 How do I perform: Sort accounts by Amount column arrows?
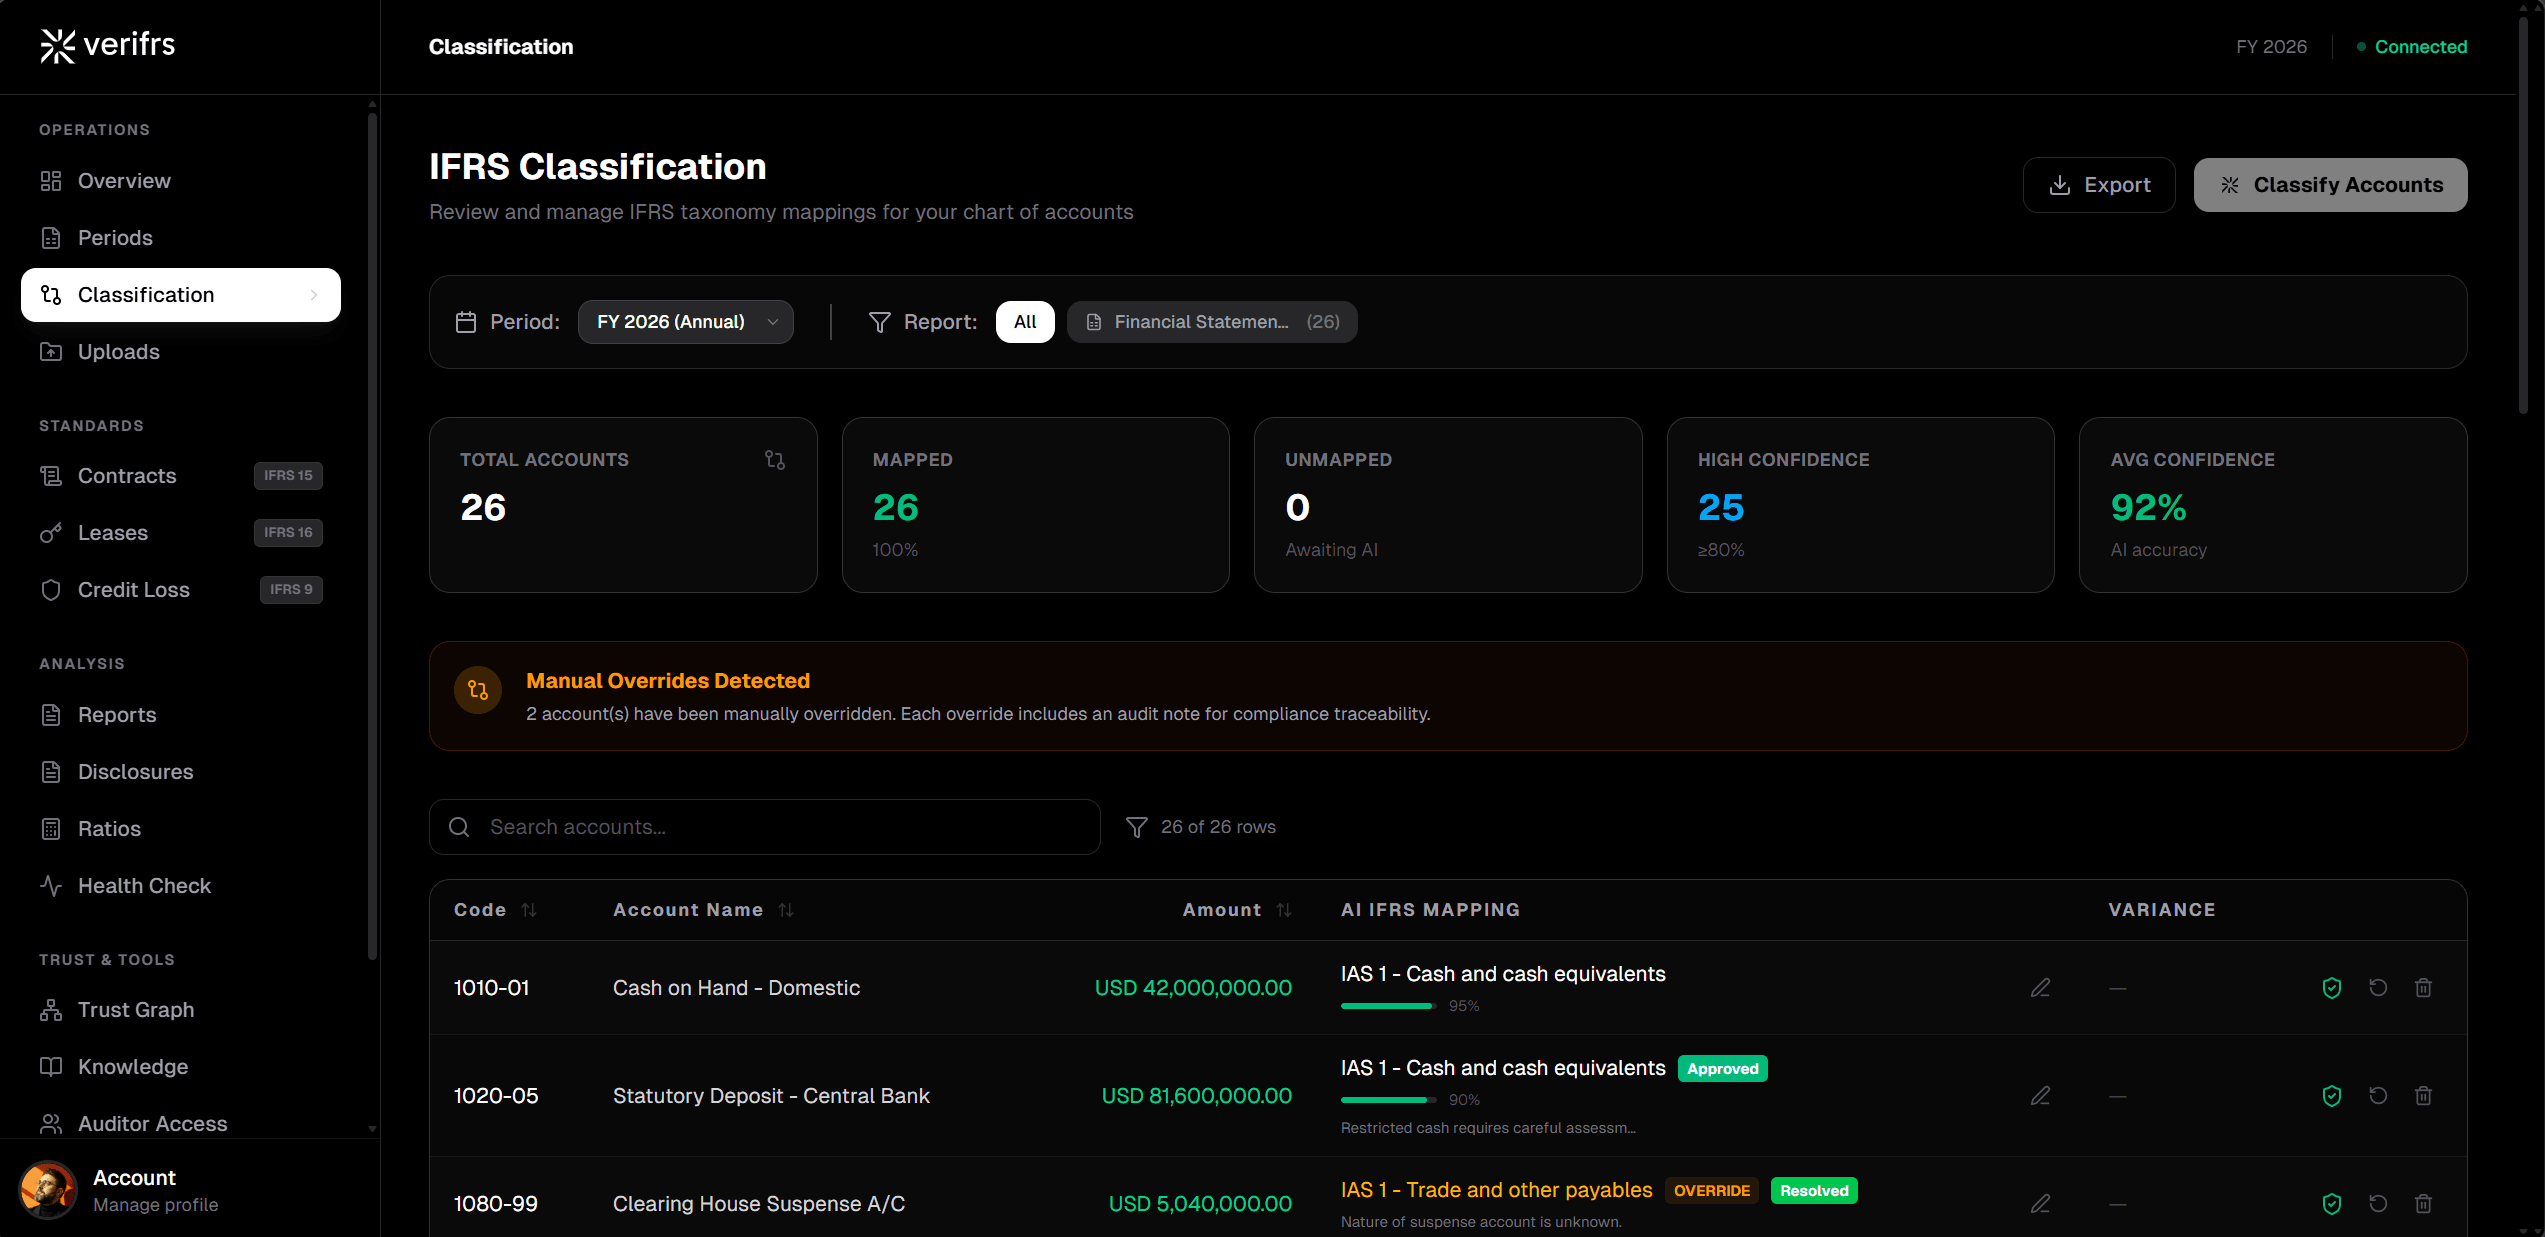[x=1284, y=910]
